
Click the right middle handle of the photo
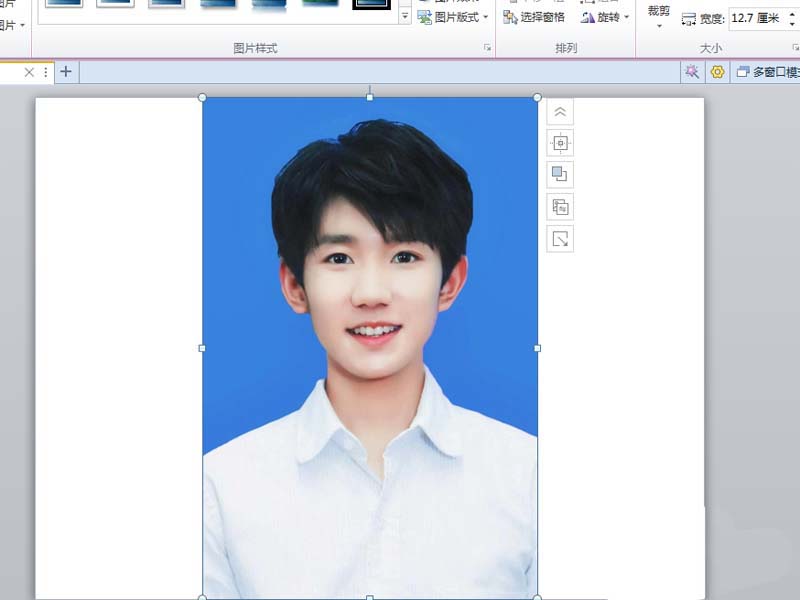[537, 348]
